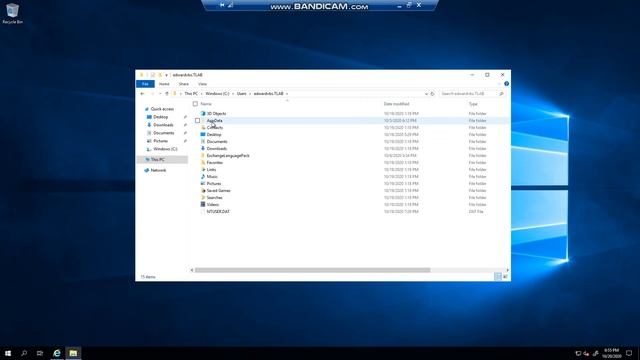
Task: Click Users in the address breadcrumb
Action: [242, 94]
